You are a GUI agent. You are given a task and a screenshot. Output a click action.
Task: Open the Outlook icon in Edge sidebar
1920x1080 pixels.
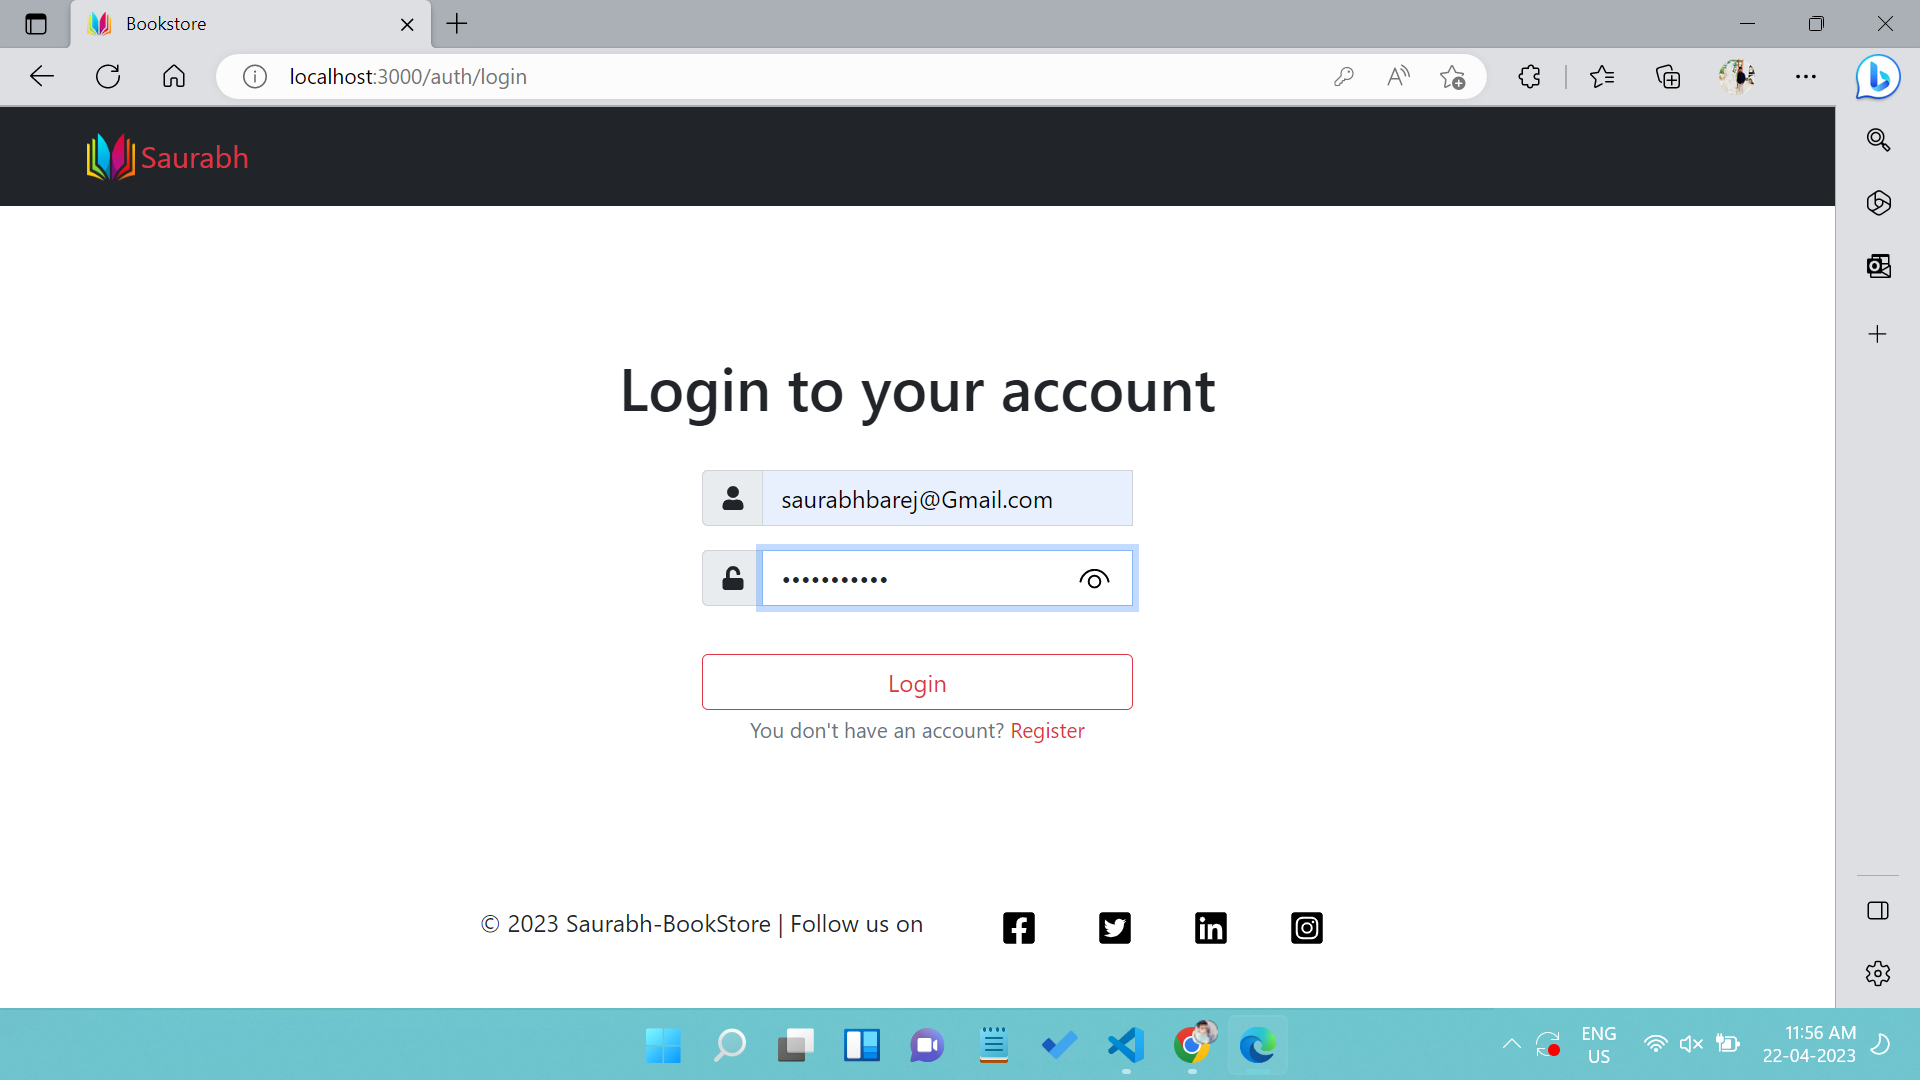pyautogui.click(x=1878, y=266)
